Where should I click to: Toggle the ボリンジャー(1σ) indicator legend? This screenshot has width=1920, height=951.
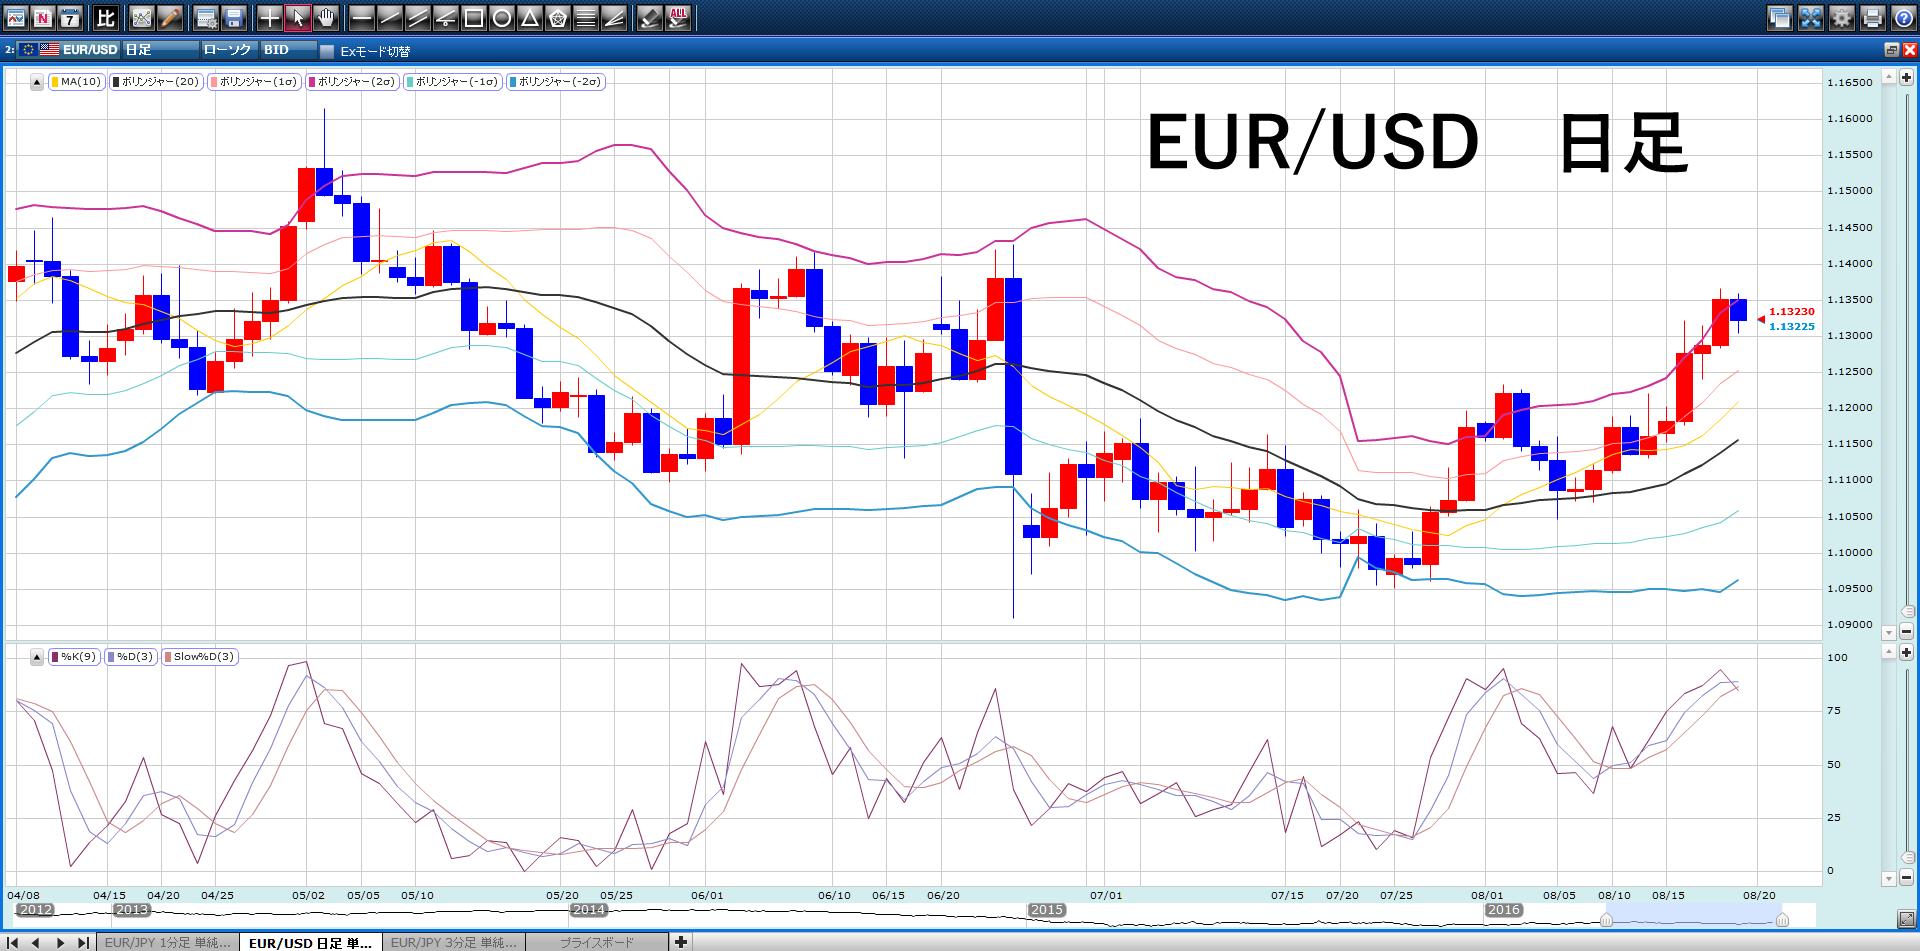(x=254, y=82)
